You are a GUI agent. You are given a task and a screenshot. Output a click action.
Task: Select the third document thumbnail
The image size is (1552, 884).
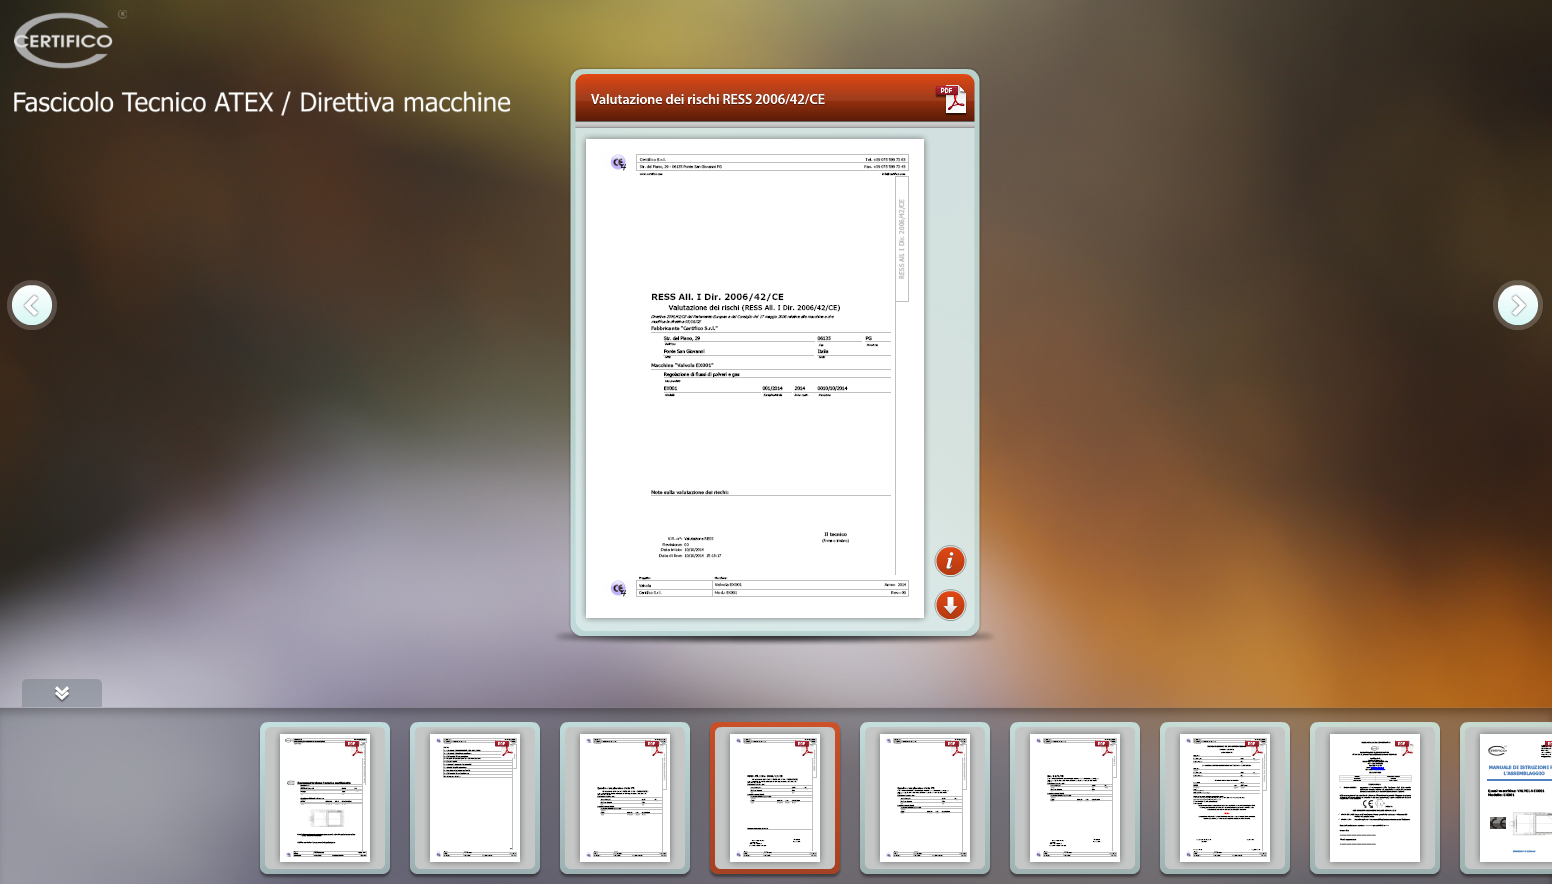coord(624,798)
